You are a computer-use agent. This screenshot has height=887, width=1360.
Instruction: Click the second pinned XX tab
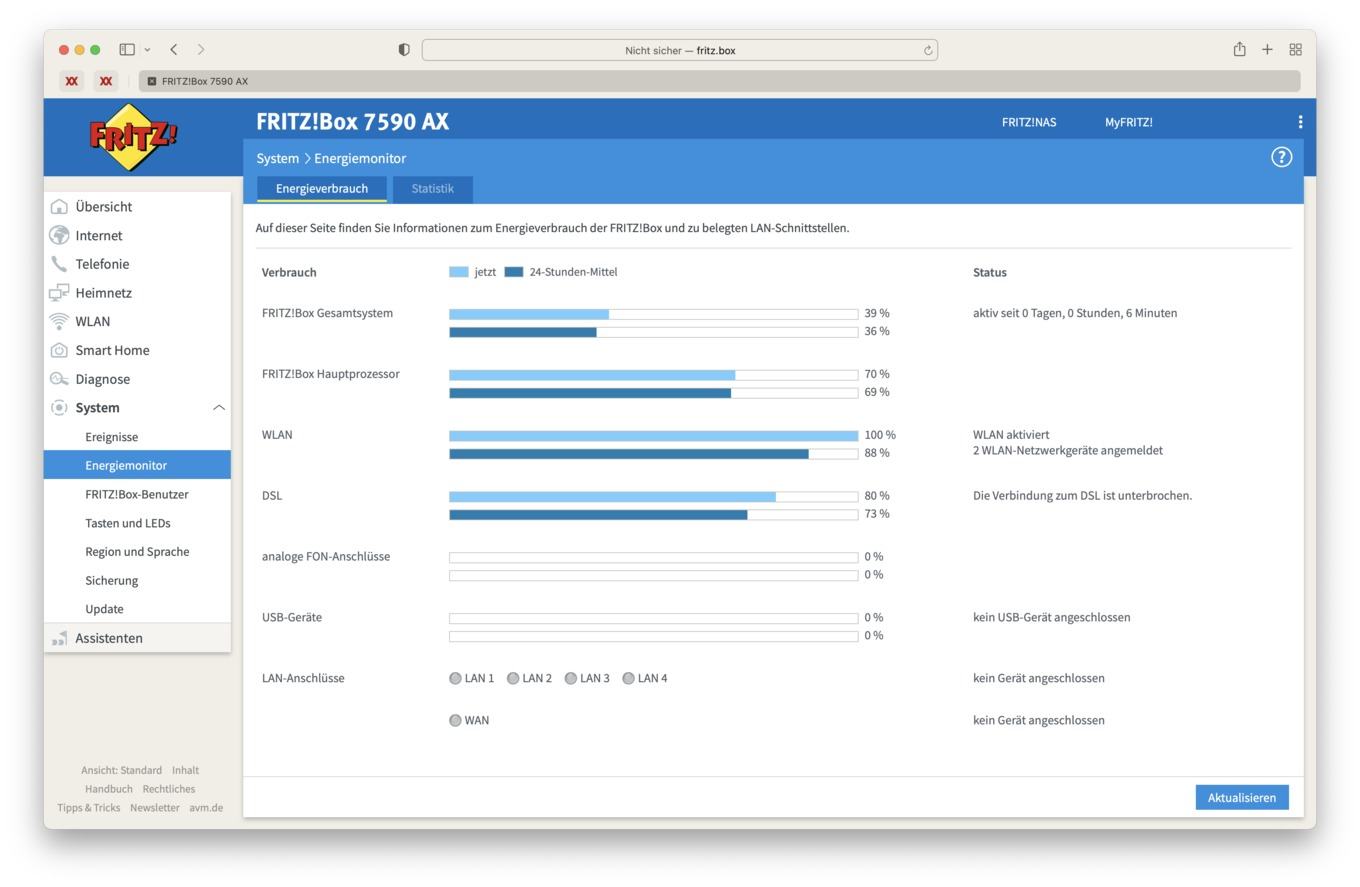[105, 81]
